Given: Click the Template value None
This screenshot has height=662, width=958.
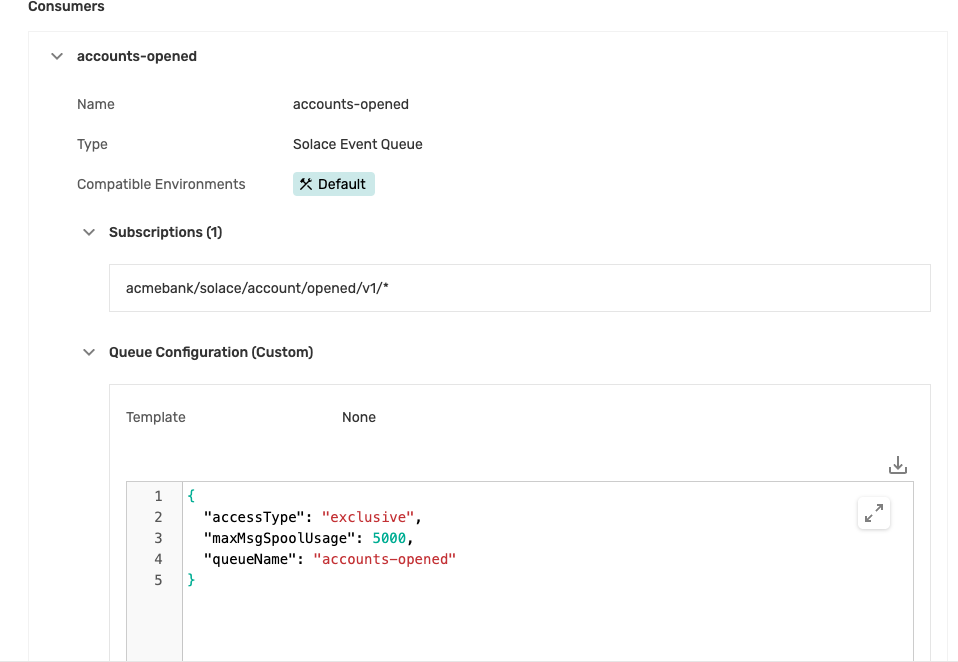Looking at the screenshot, I should 358,417.
